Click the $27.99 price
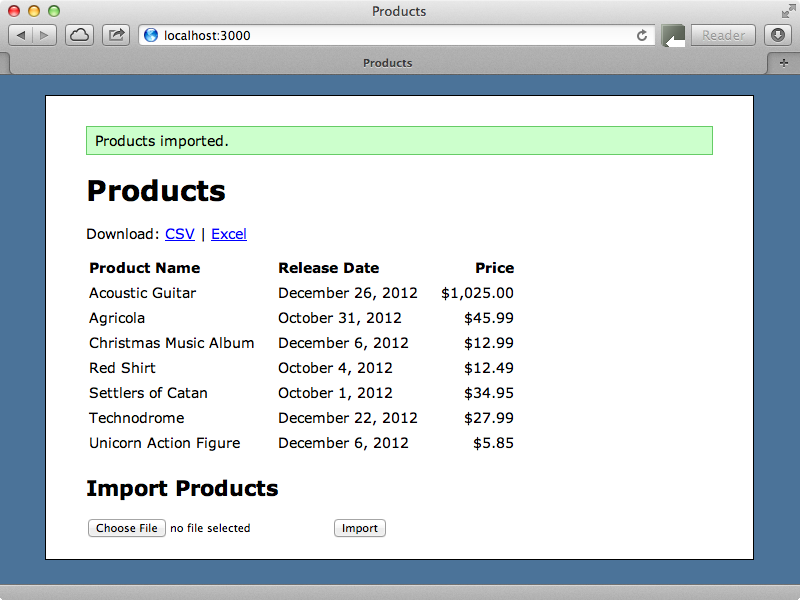Image resolution: width=800 pixels, height=600 pixels. click(x=489, y=418)
